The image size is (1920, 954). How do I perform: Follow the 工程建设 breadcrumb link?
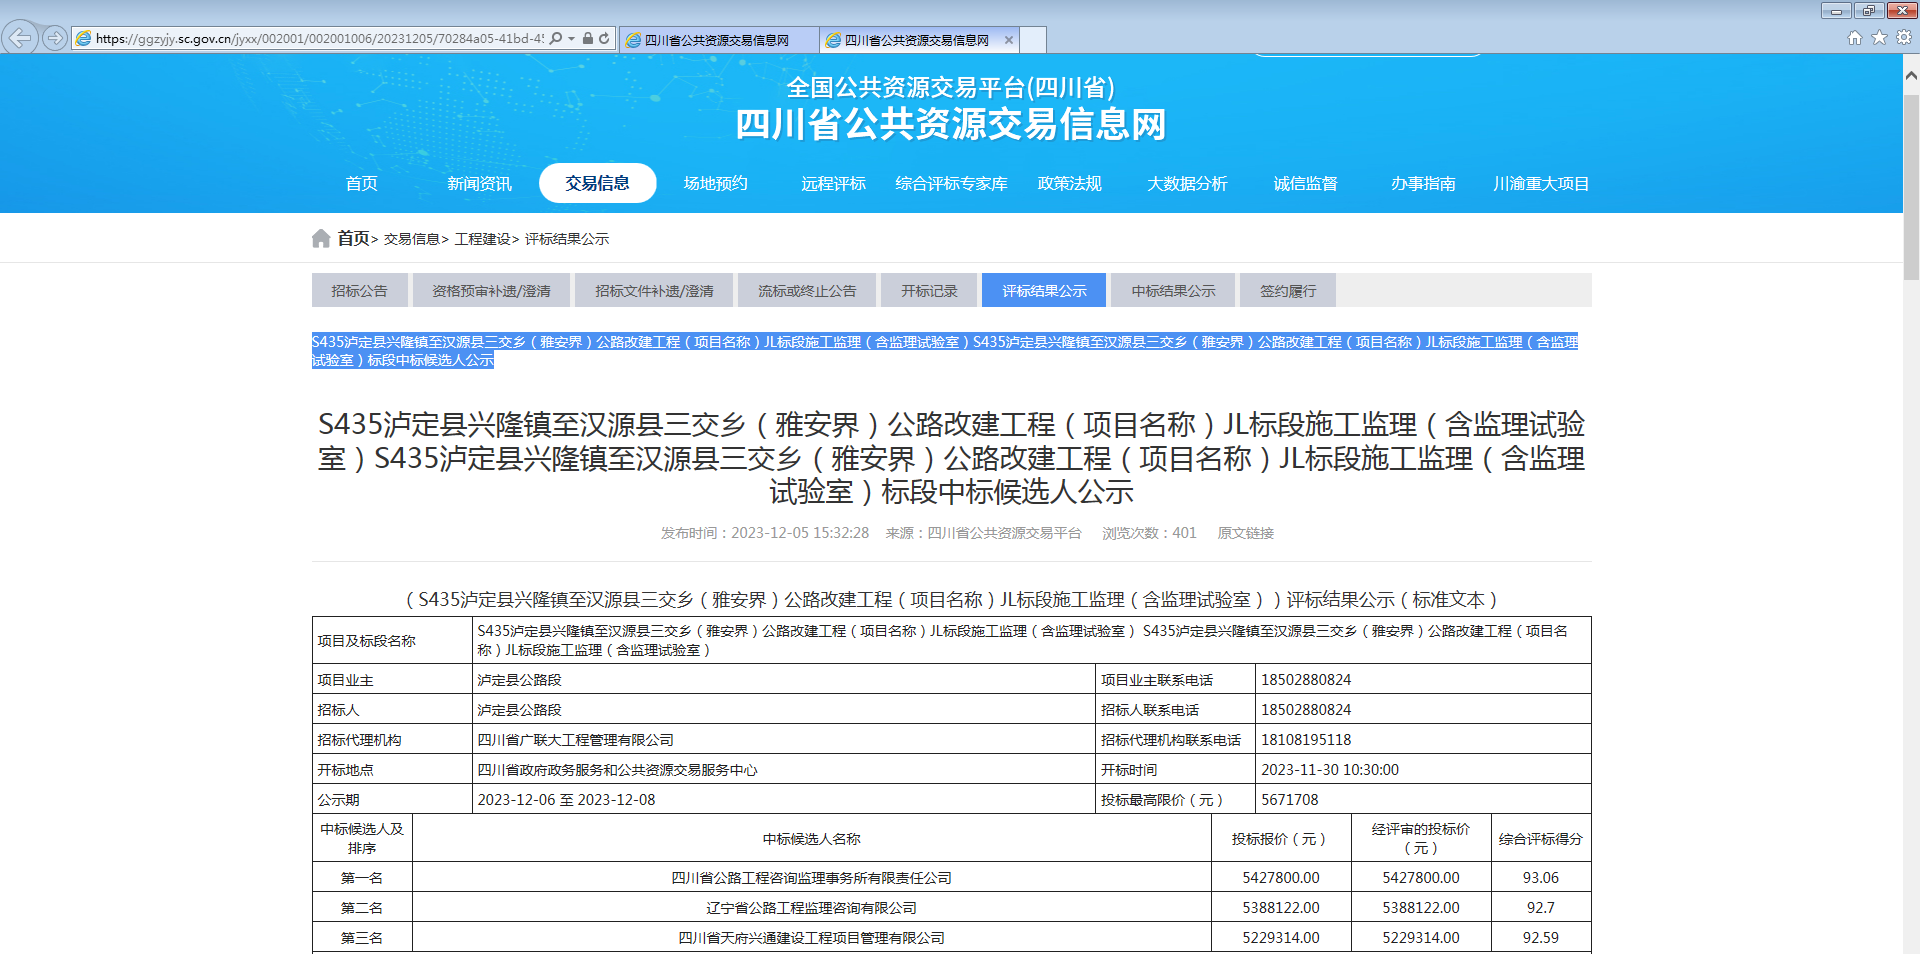pyautogui.click(x=482, y=239)
